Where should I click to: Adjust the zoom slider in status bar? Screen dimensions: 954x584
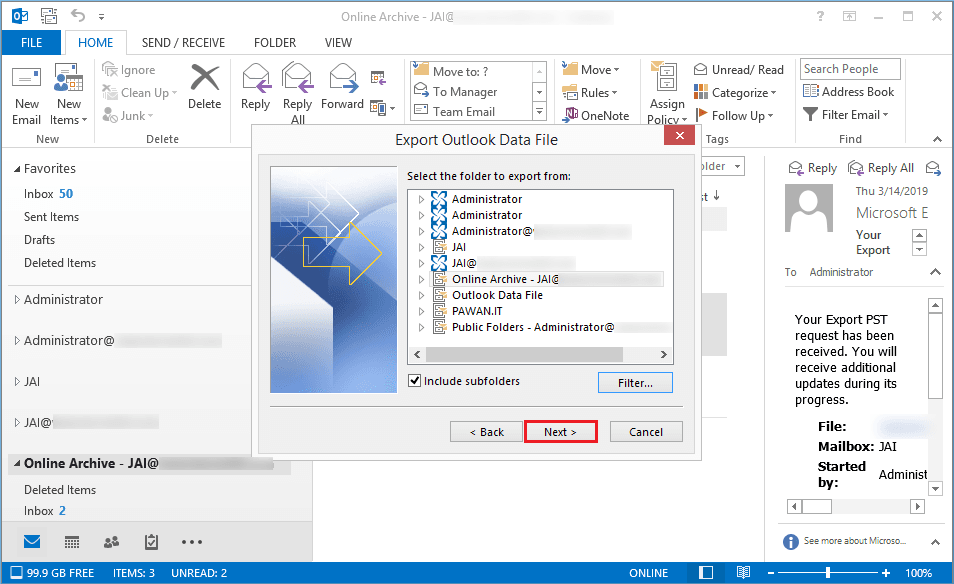828,572
